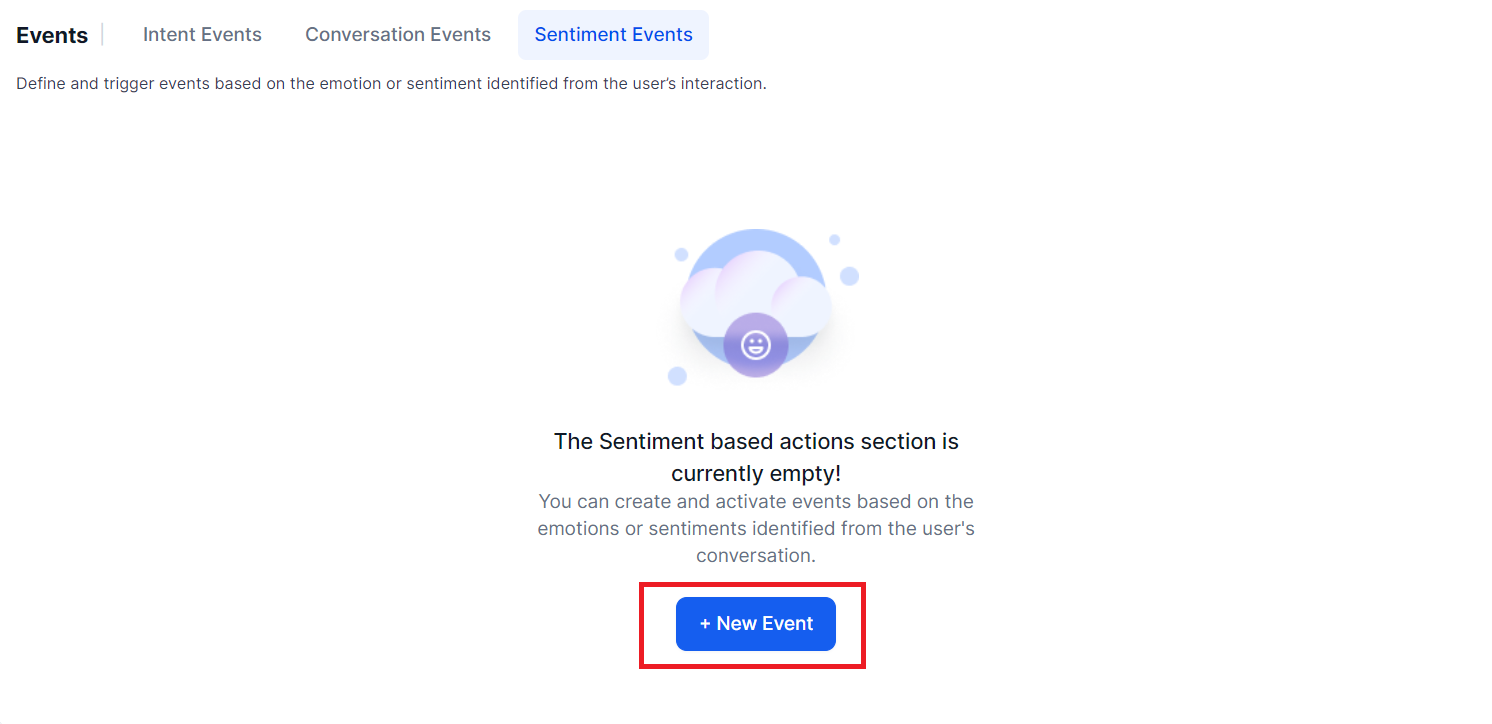Image resolution: width=1492 pixels, height=724 pixels.
Task: Click the 'Define and trigger events' description
Action: pos(391,84)
